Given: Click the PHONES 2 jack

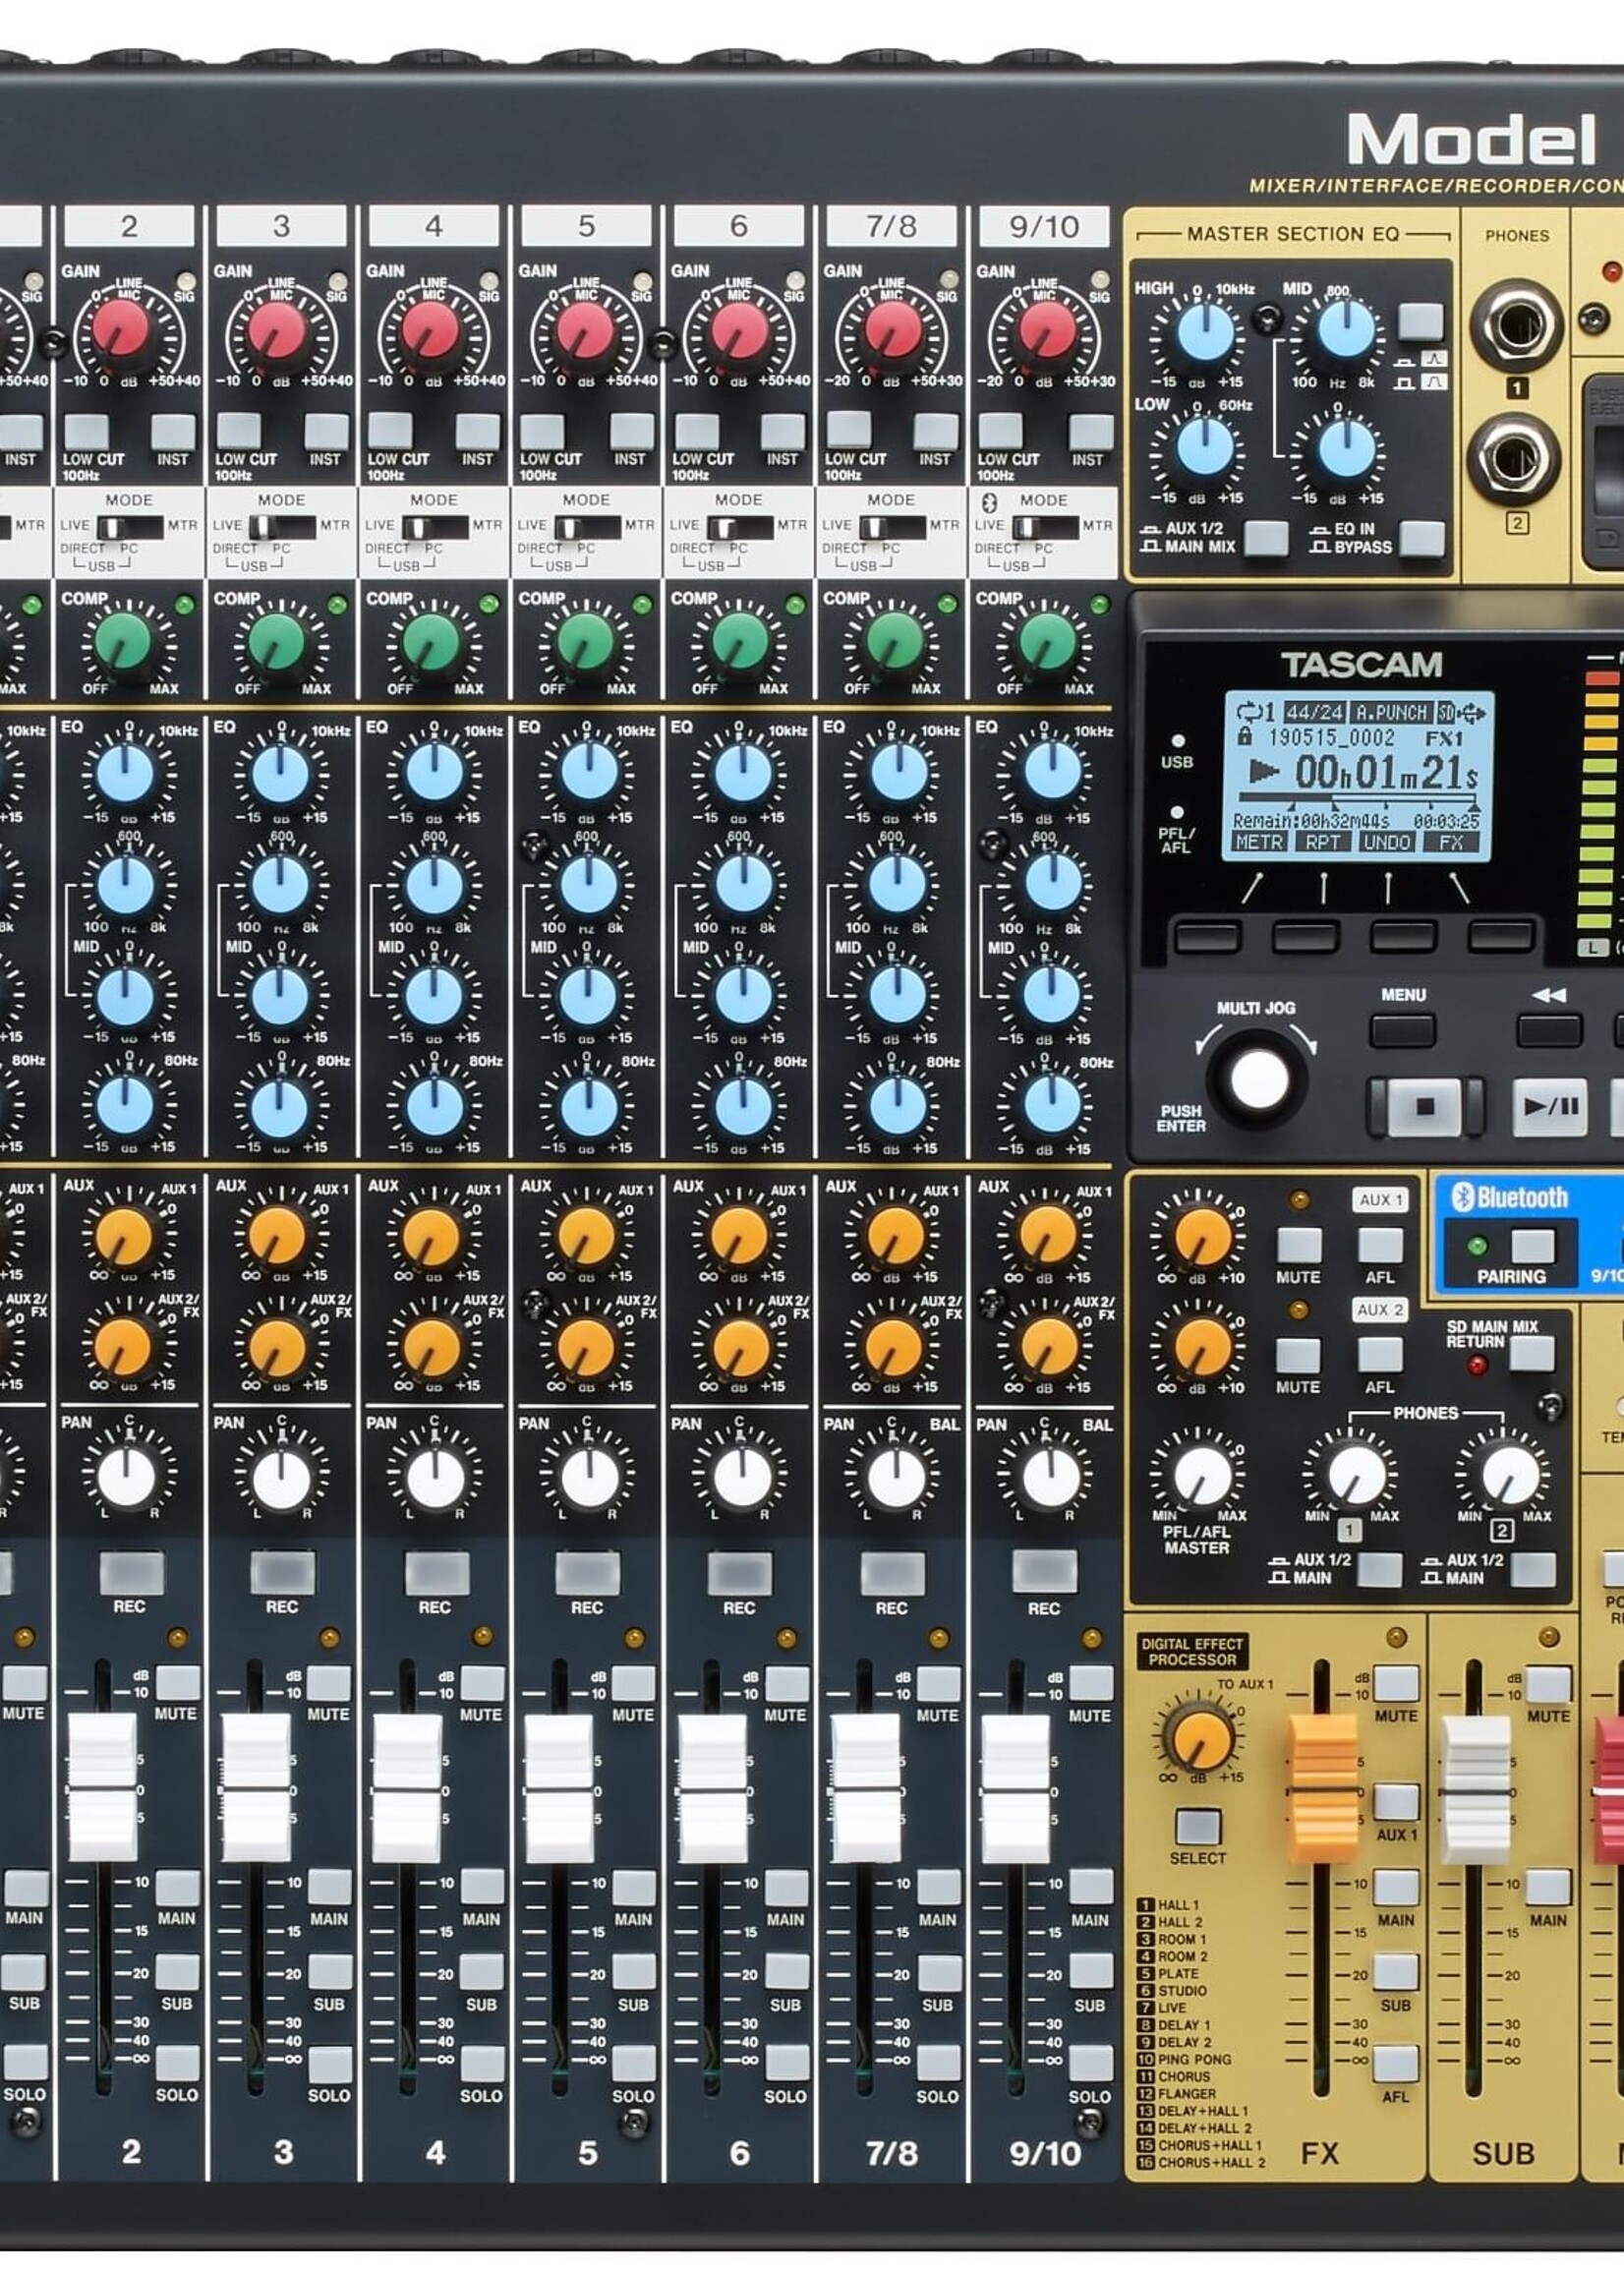Looking at the screenshot, I should click(1515, 458).
